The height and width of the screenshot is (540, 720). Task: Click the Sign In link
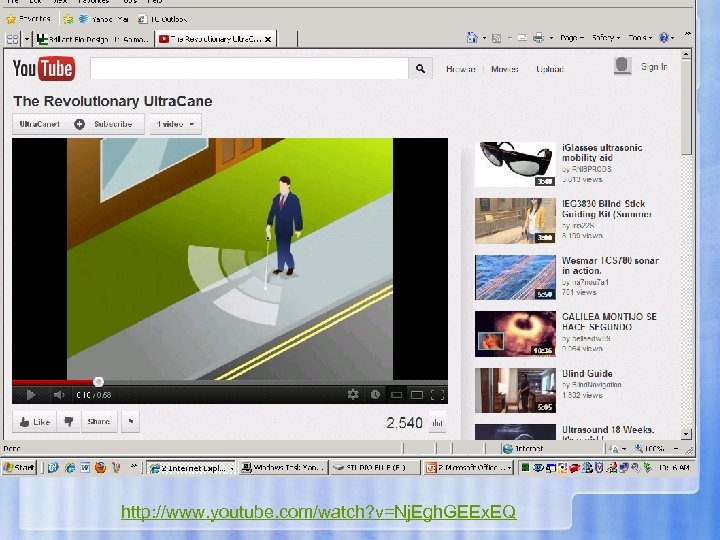(x=654, y=67)
